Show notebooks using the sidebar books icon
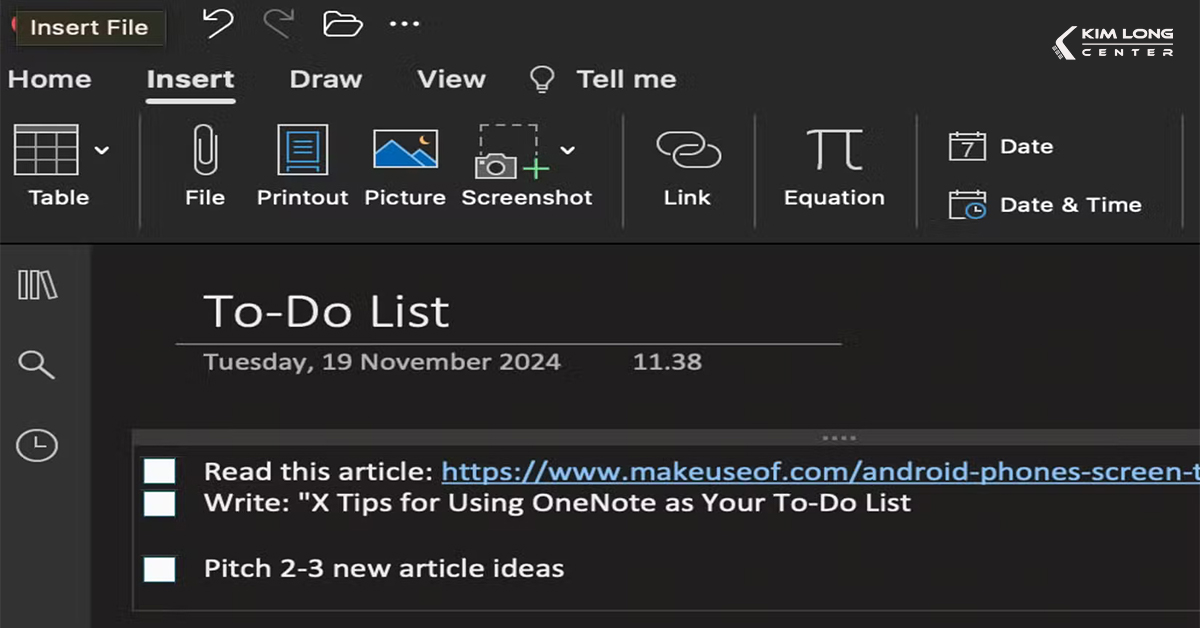 pos(38,285)
